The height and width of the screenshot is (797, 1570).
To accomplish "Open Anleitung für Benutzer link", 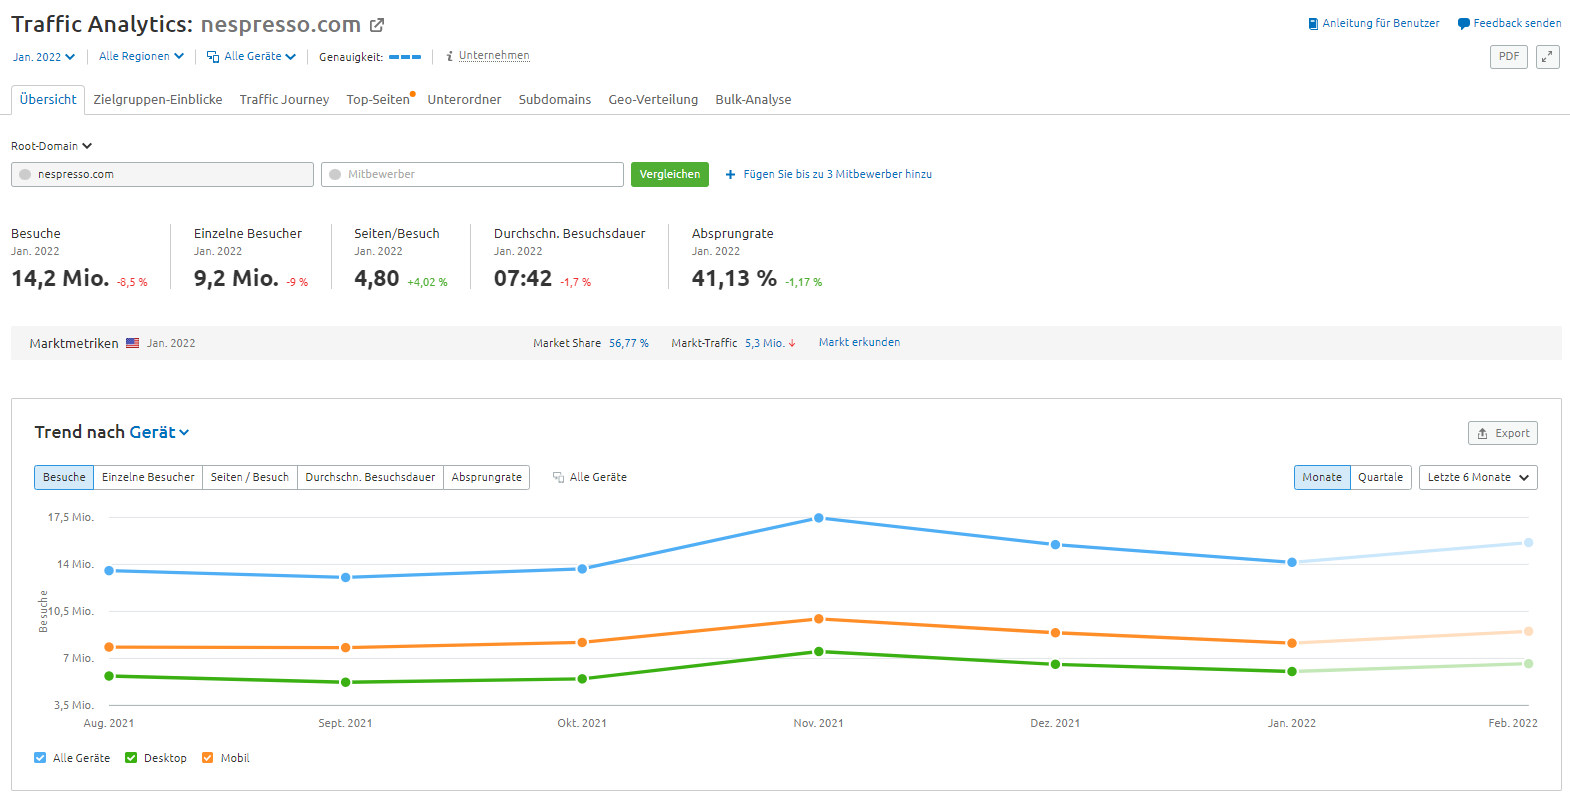I will pyautogui.click(x=1381, y=23).
